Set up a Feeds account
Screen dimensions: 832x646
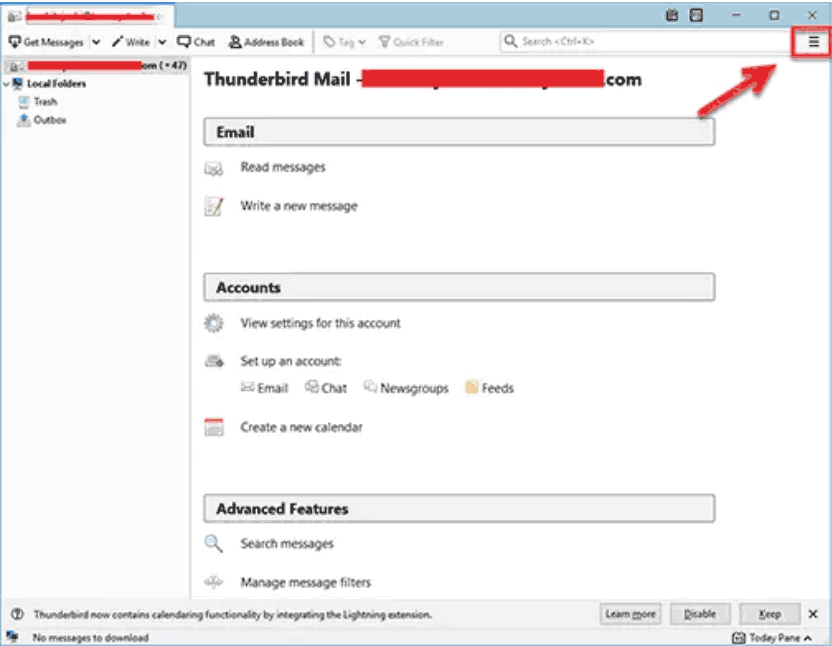tap(489, 388)
